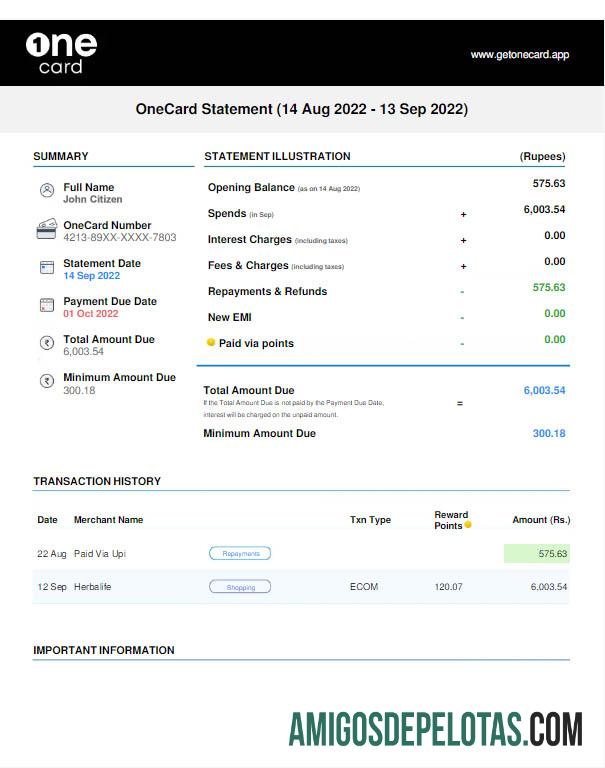605x768 pixels.
Task: Select the Merchant Name column header
Action: tap(108, 520)
